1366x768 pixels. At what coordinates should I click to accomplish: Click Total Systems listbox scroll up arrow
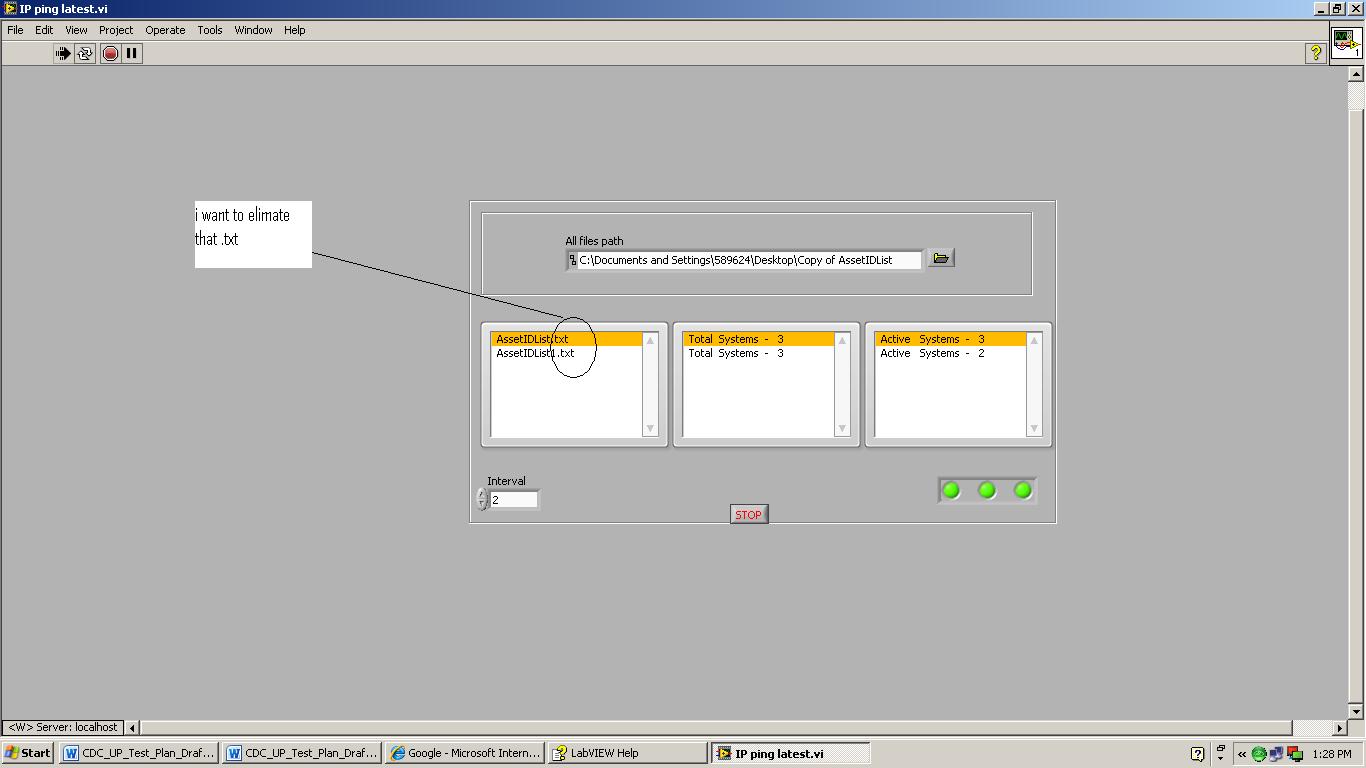pos(842,341)
